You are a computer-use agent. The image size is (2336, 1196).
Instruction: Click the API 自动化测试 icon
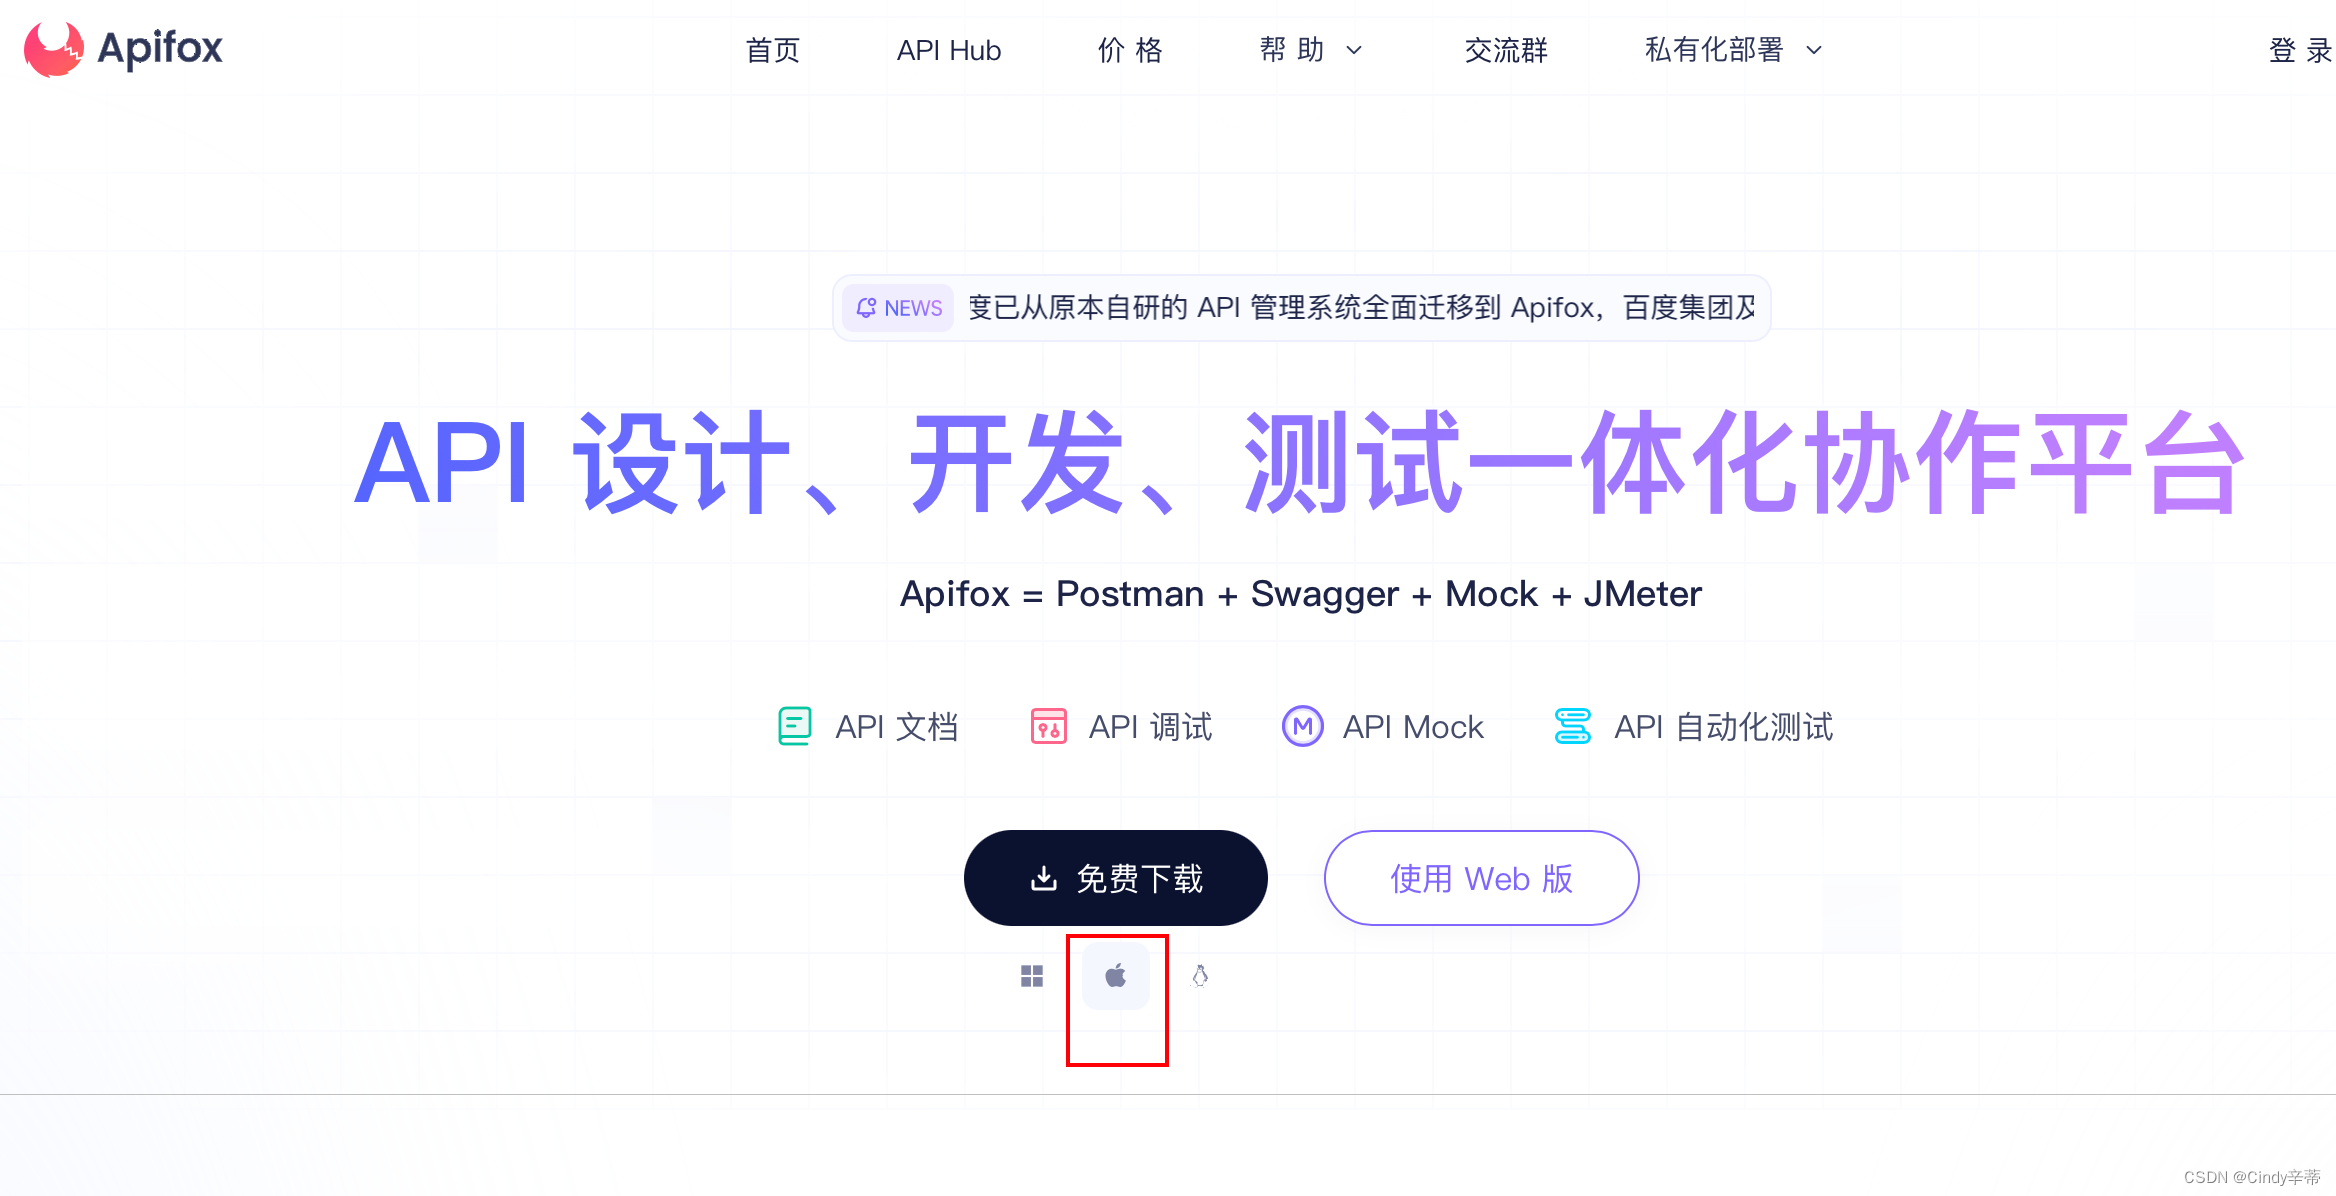point(1573,726)
